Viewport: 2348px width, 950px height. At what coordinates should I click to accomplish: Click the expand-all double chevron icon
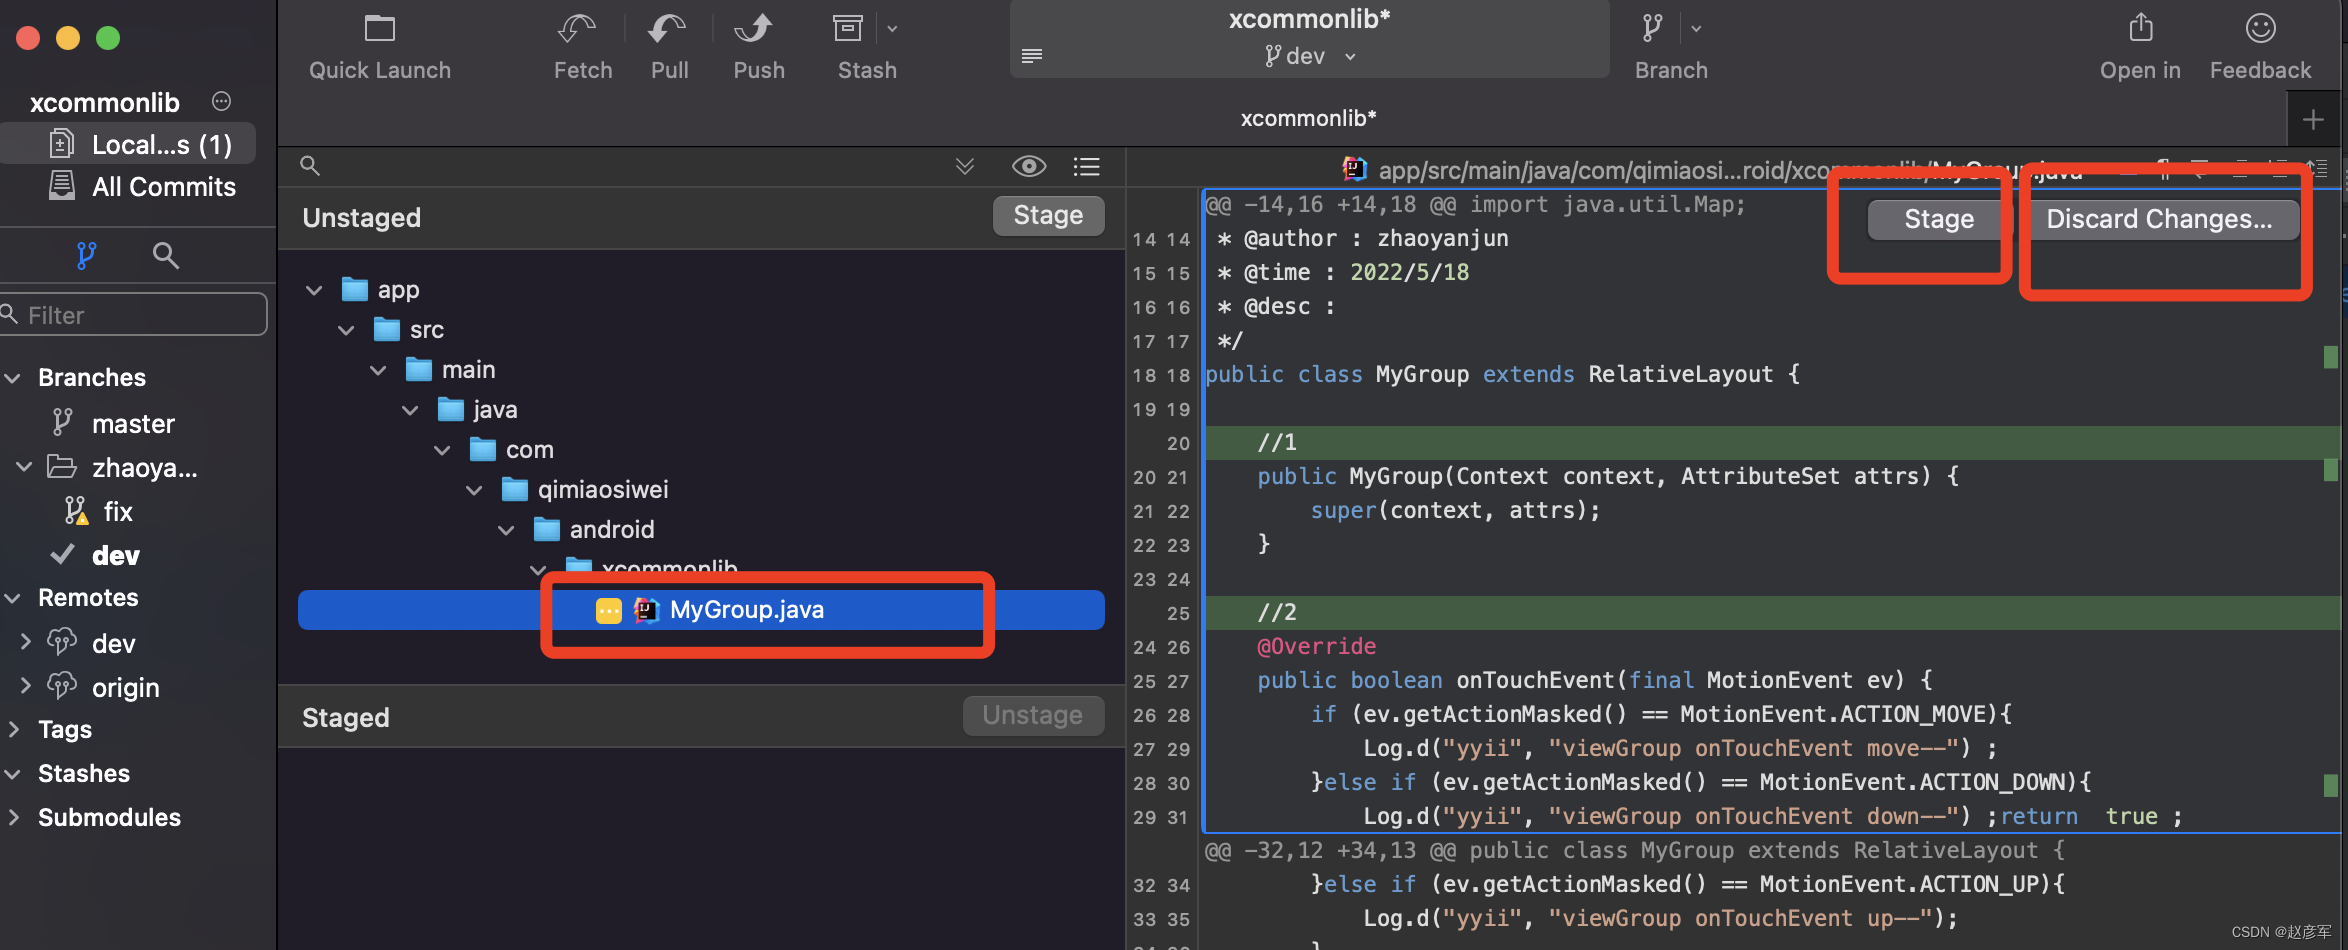coord(965,166)
